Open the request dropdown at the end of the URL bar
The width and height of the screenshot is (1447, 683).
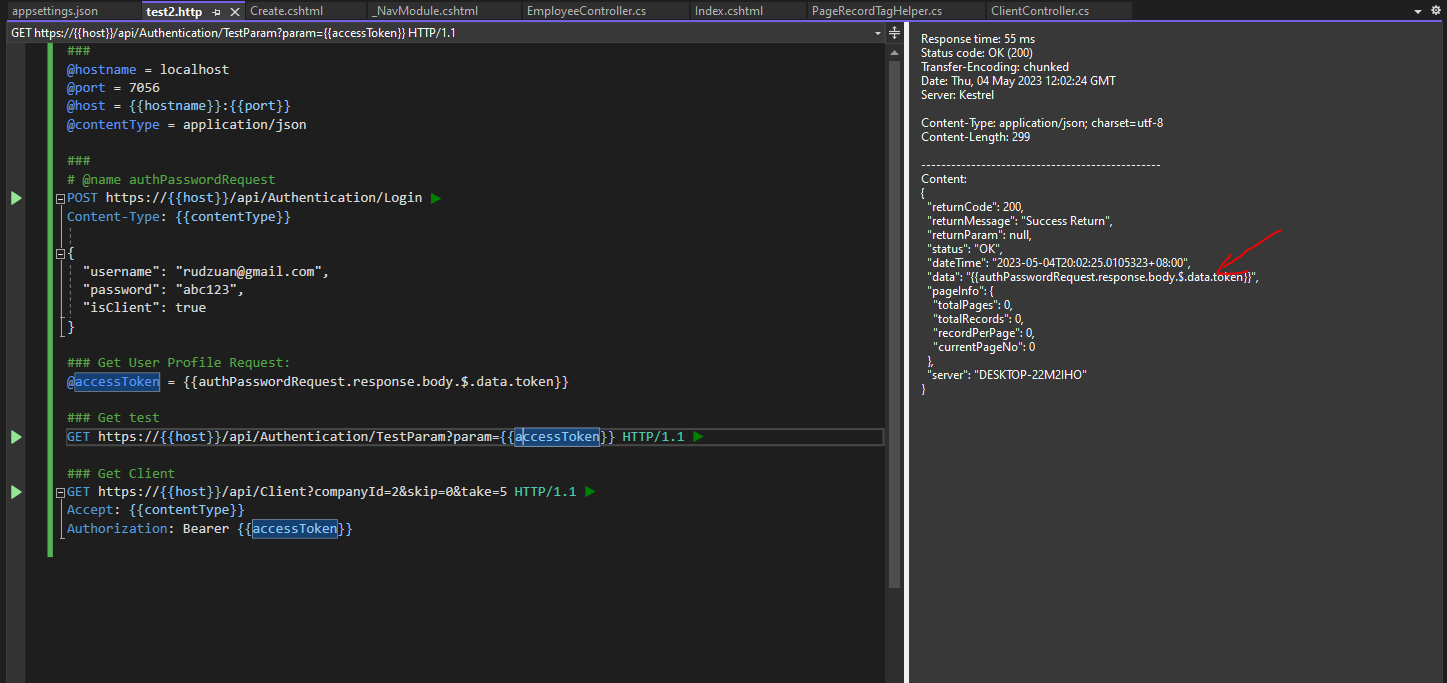point(877,32)
